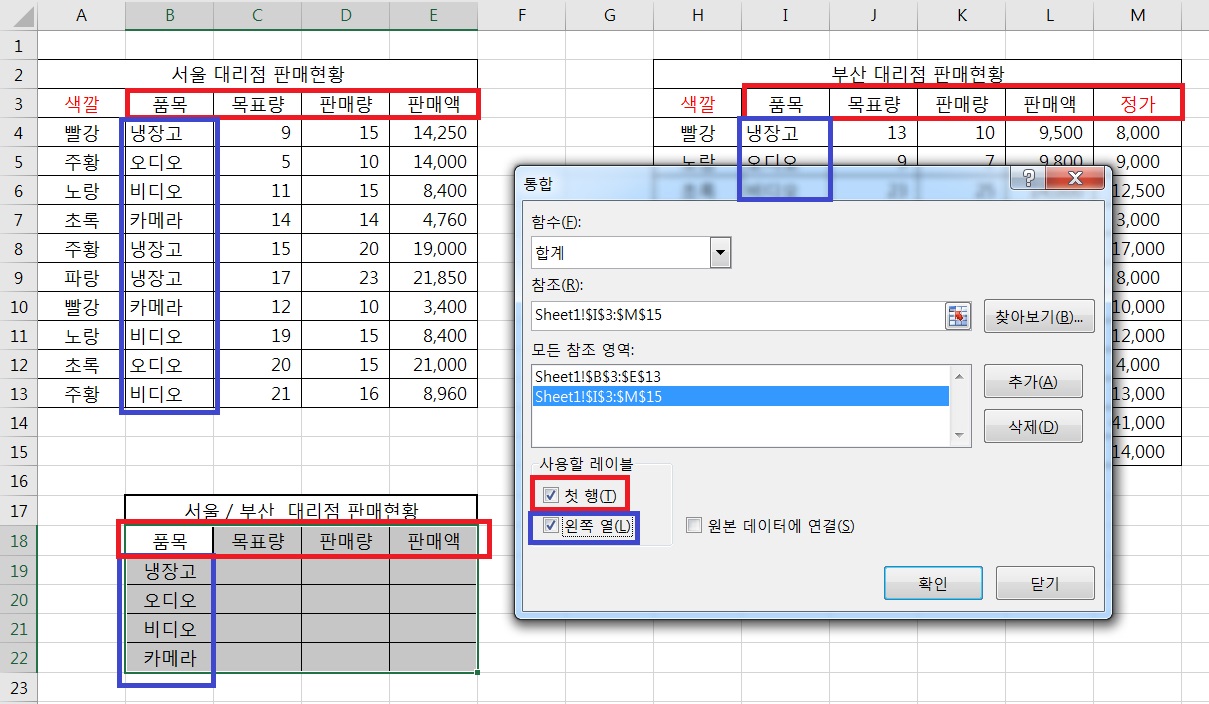Toggle the 첫 행 checkbox

(551, 495)
